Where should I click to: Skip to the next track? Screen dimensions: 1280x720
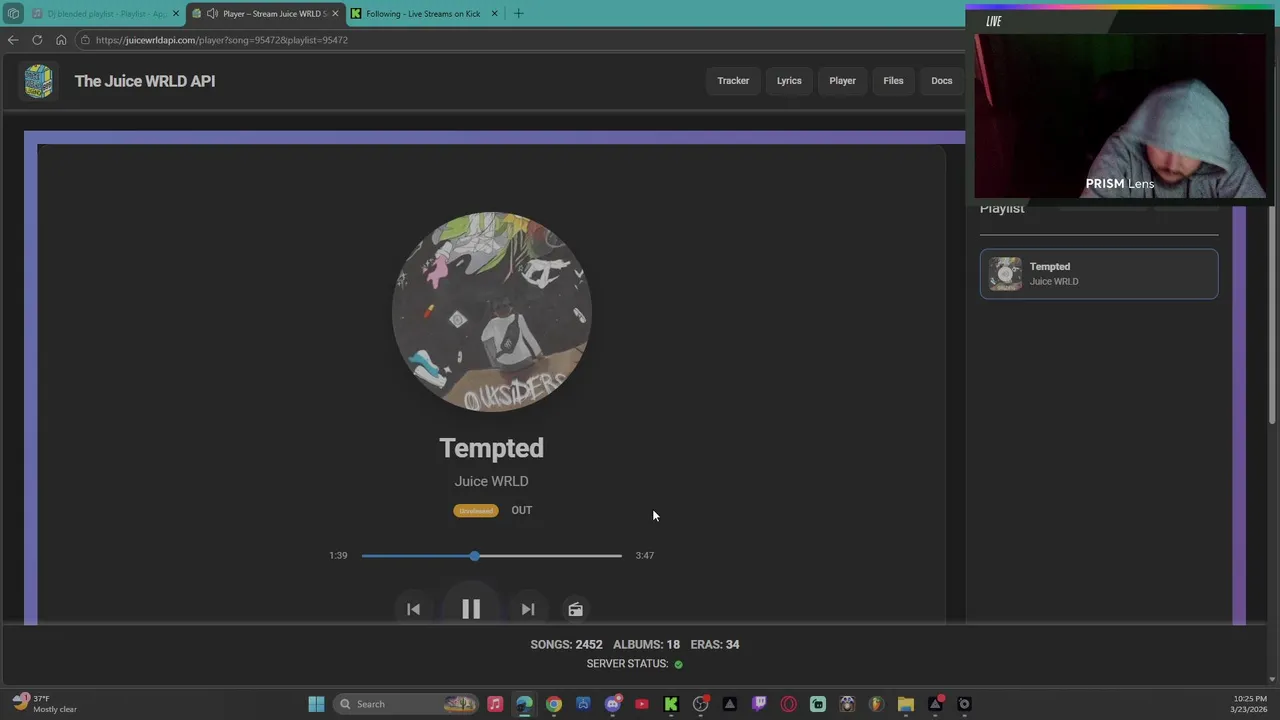click(x=527, y=609)
